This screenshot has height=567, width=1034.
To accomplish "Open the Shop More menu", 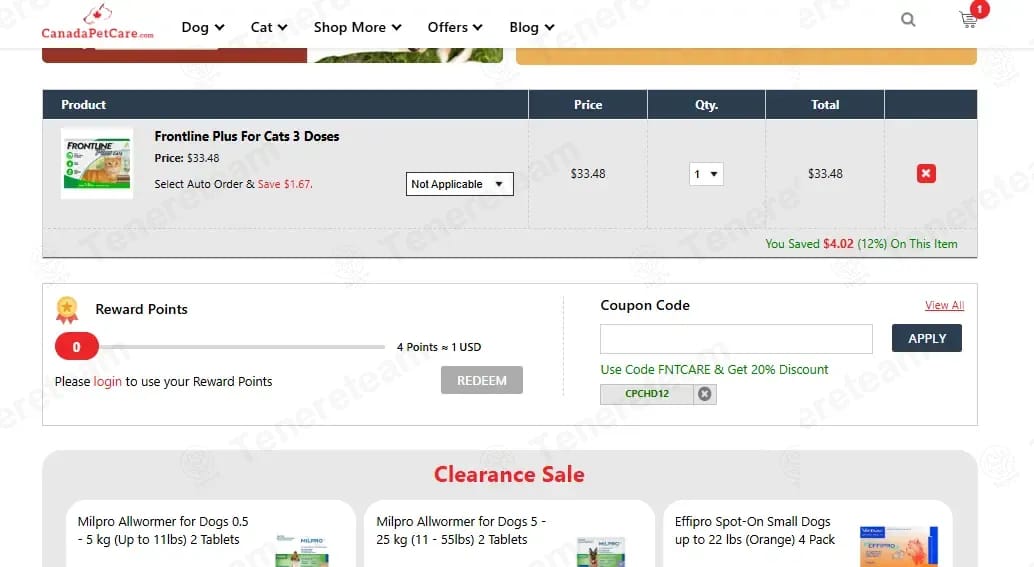I will point(357,27).
